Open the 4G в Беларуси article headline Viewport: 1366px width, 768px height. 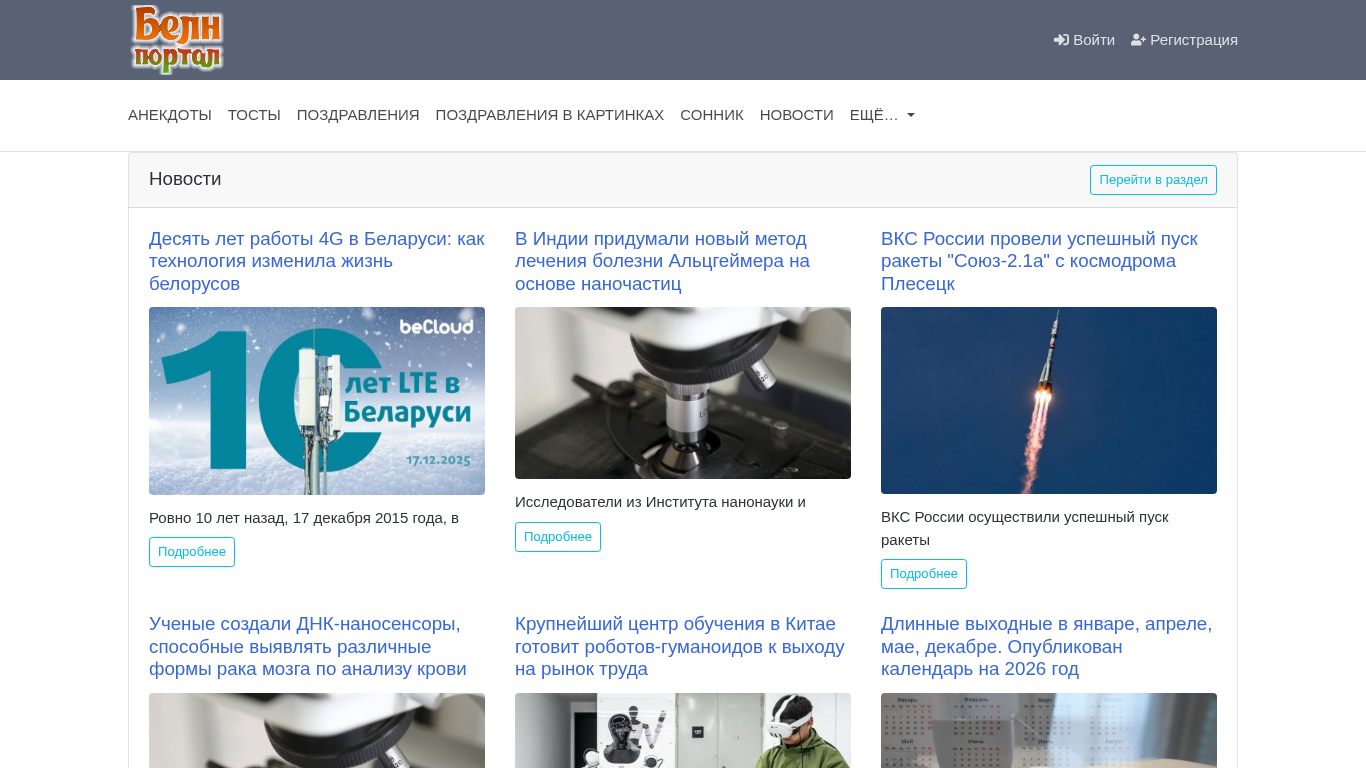[x=316, y=261]
